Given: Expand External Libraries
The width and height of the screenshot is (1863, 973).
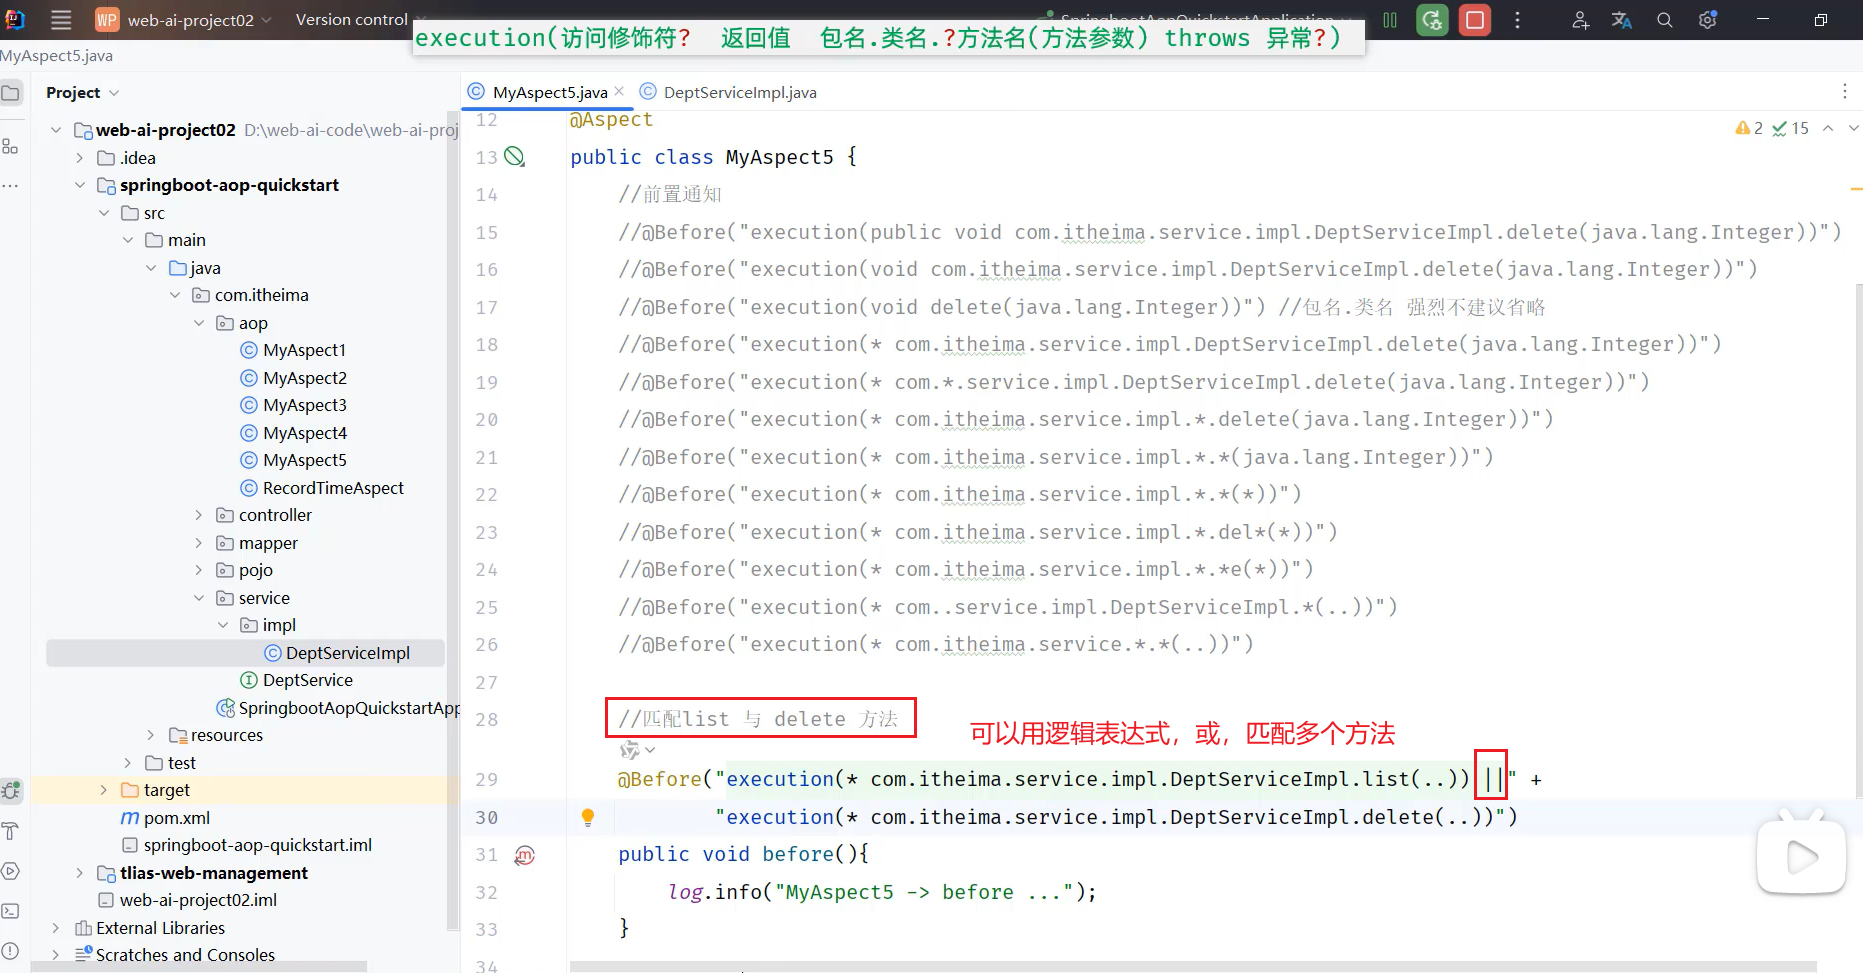Looking at the screenshot, I should pyautogui.click(x=56, y=928).
